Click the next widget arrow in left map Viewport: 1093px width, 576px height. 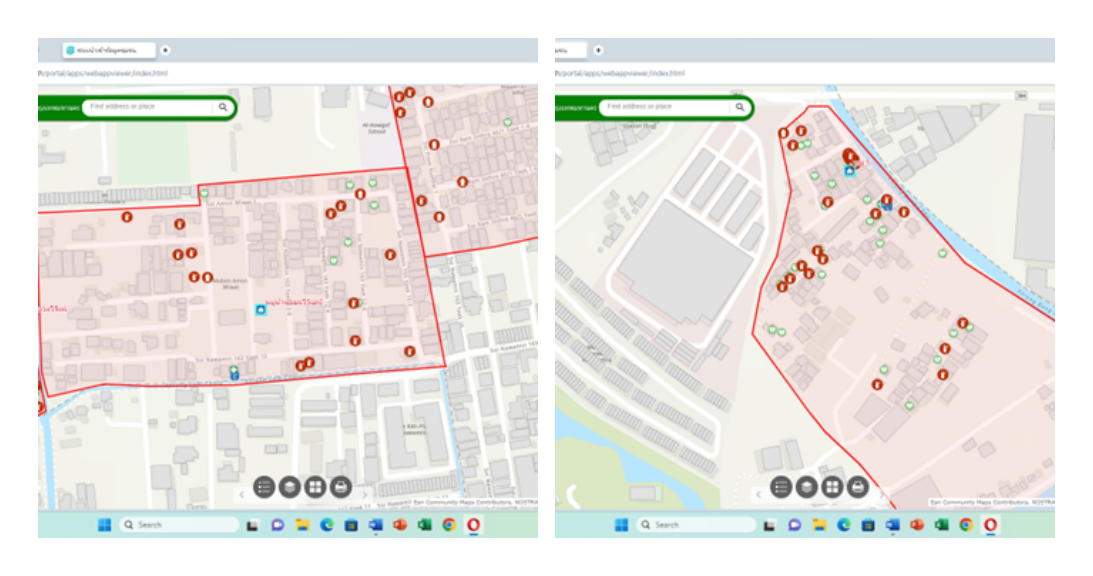(x=364, y=494)
